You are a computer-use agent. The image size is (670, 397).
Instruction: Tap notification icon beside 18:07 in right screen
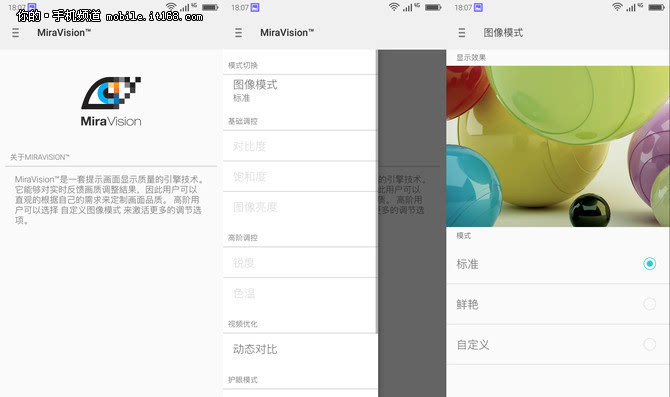[x=478, y=7]
